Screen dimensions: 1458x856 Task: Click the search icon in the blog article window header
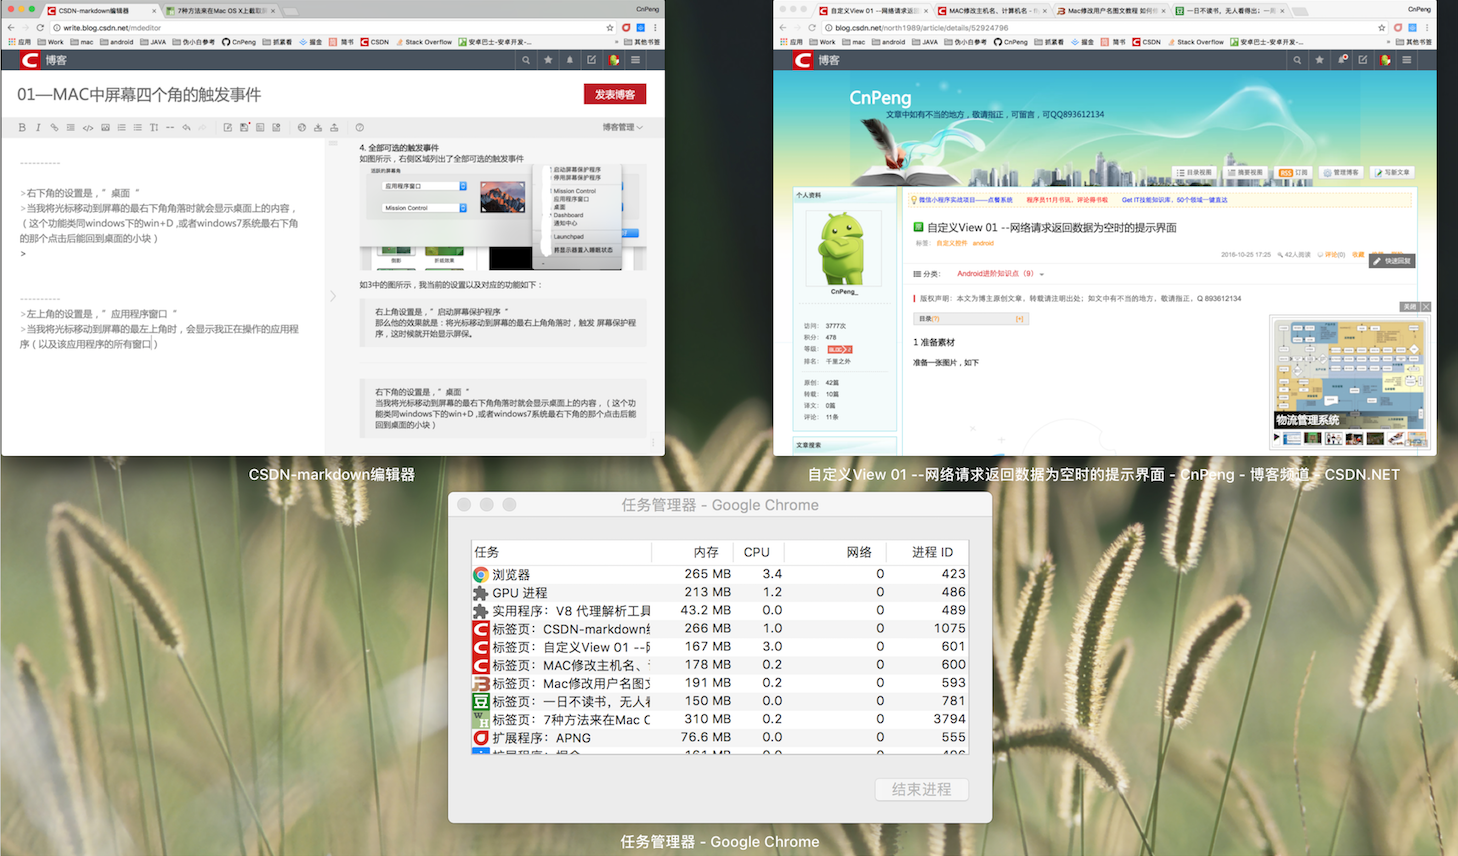[1297, 60]
